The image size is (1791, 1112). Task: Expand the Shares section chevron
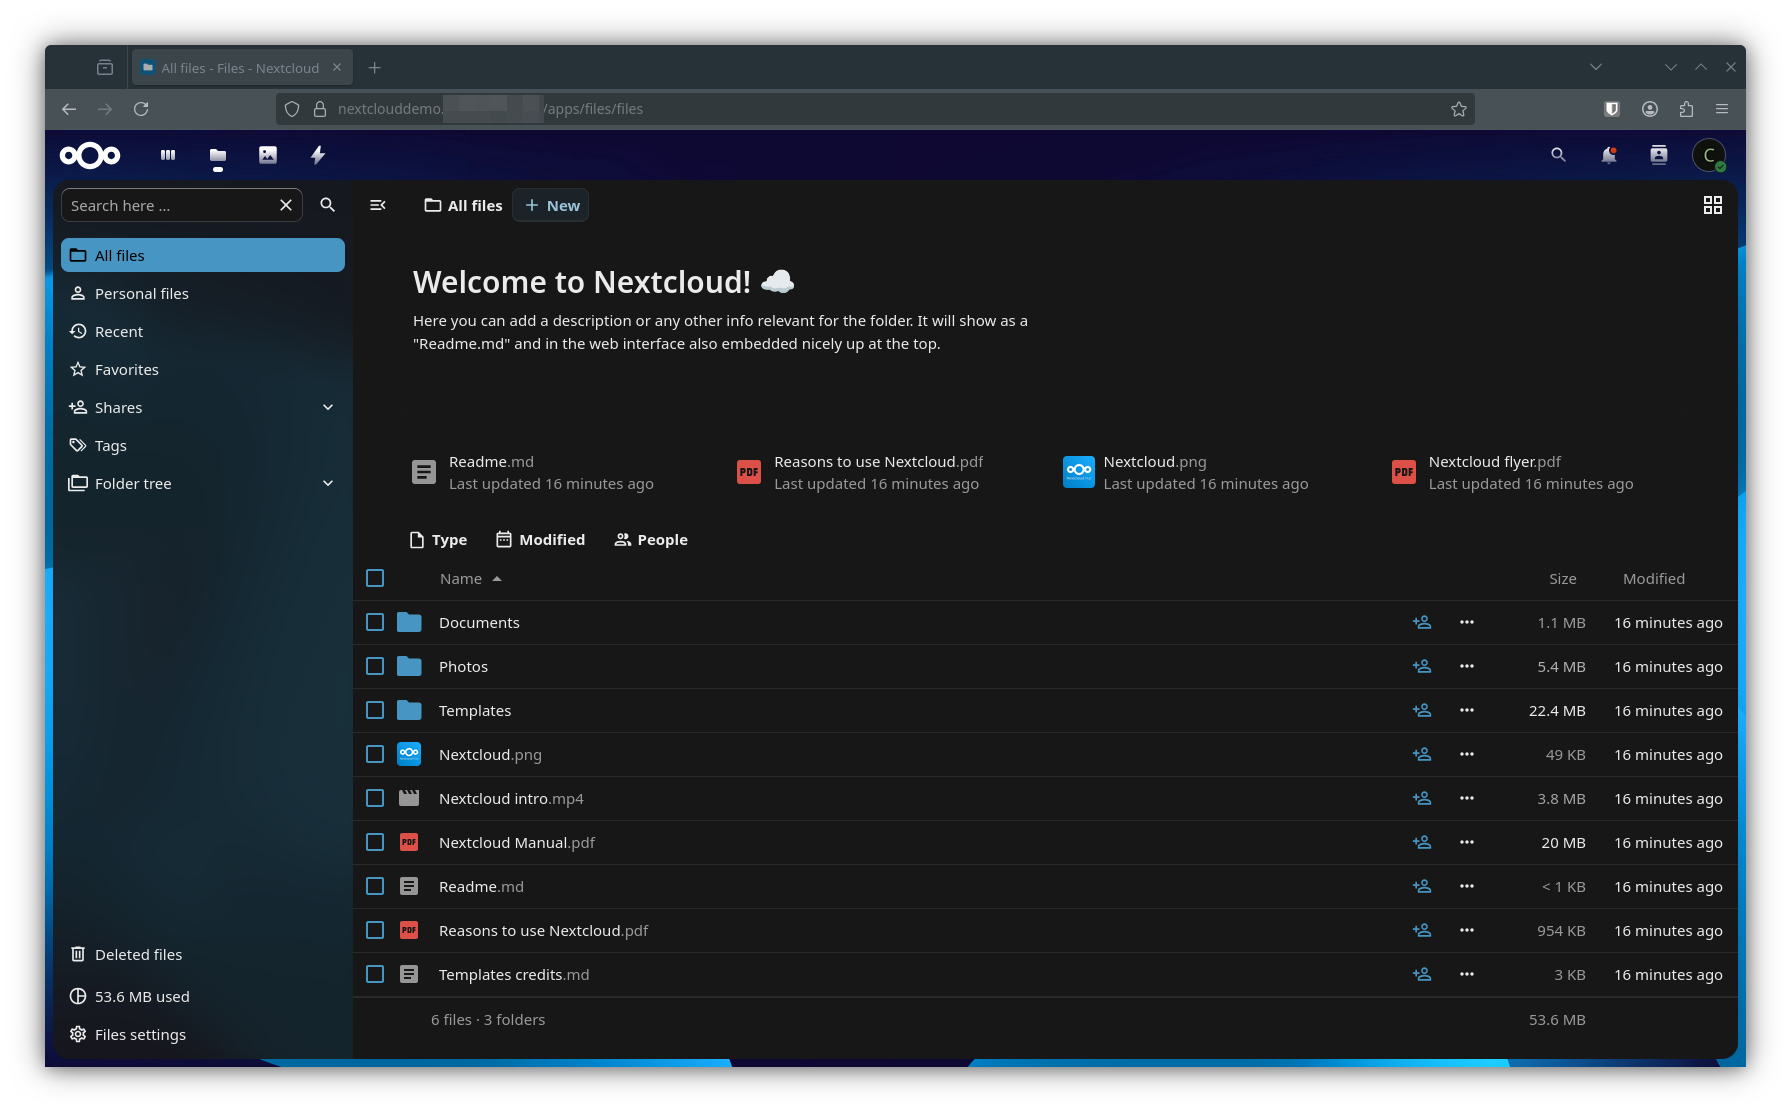point(328,408)
